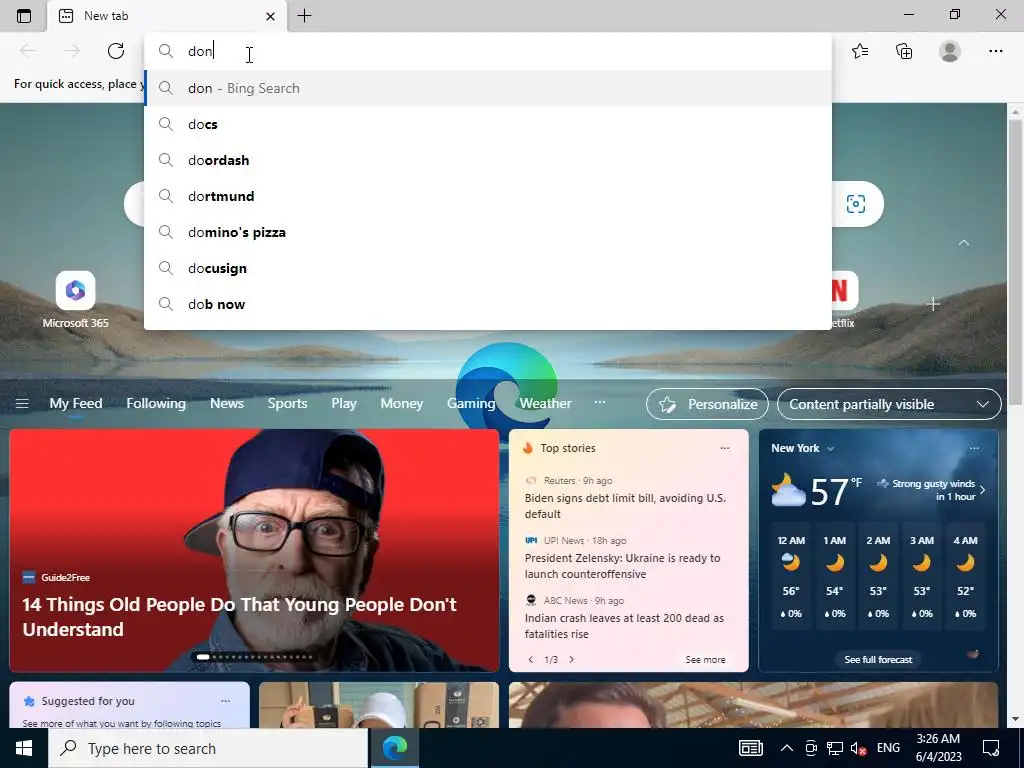This screenshot has width=1024, height=768.
Task: Expand 'Strong gusty winds' alert arrow
Action: pos(982,490)
